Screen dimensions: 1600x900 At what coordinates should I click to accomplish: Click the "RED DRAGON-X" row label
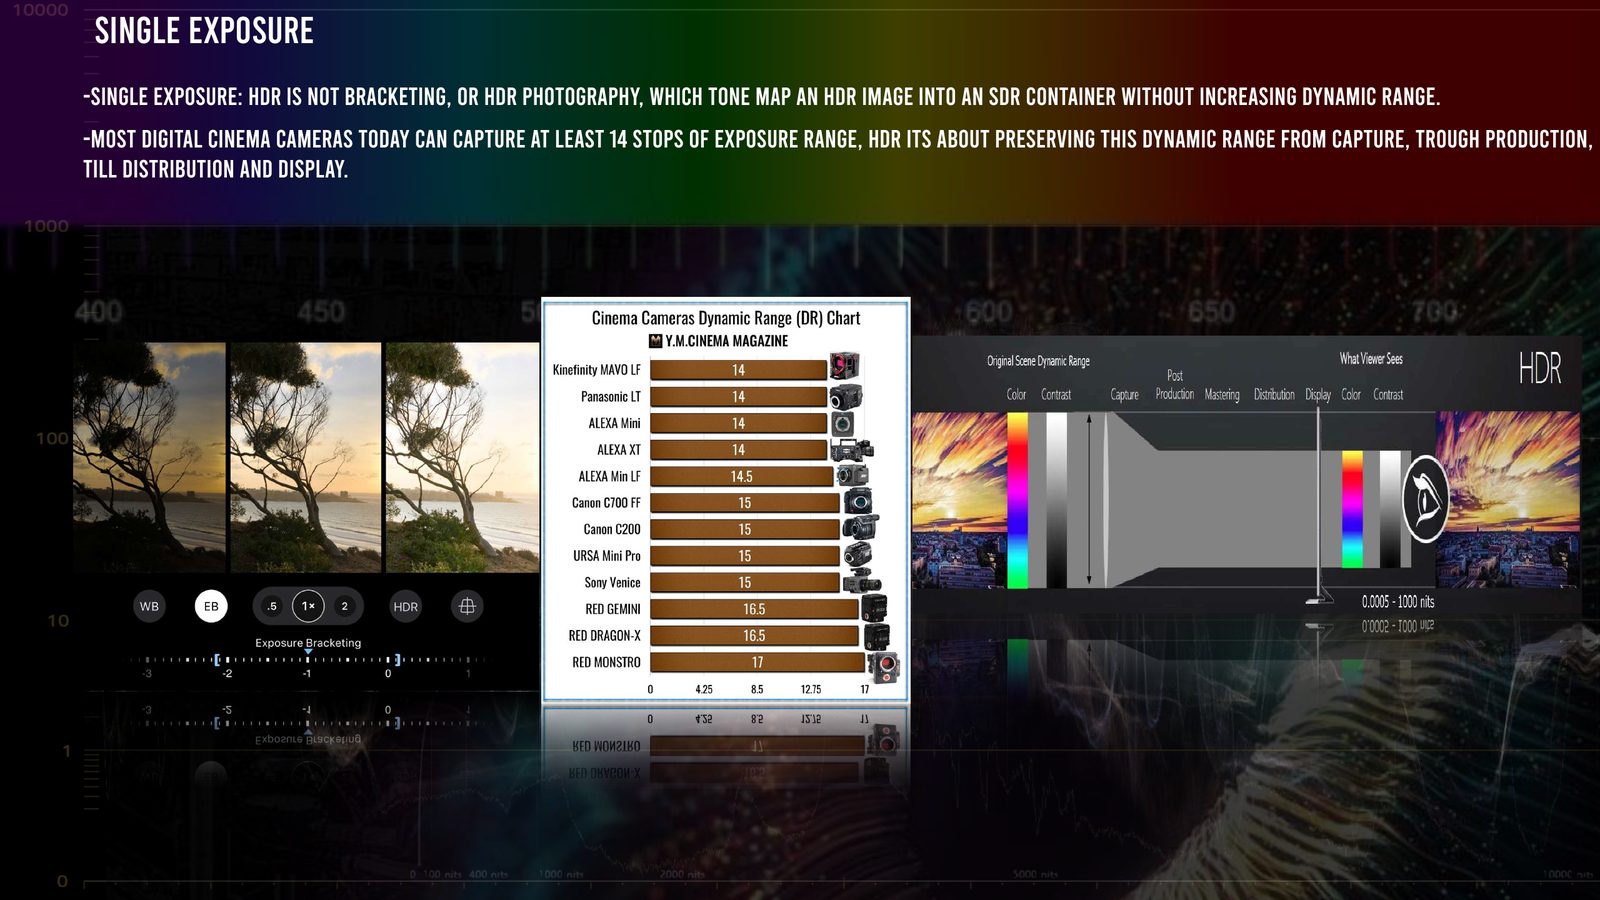(605, 635)
